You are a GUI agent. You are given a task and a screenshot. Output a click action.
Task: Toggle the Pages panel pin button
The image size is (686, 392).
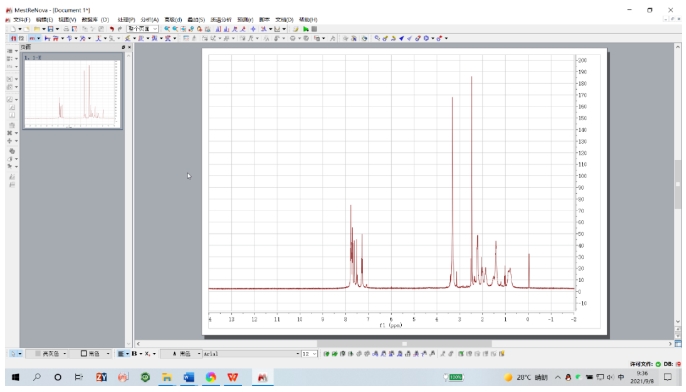click(x=123, y=47)
